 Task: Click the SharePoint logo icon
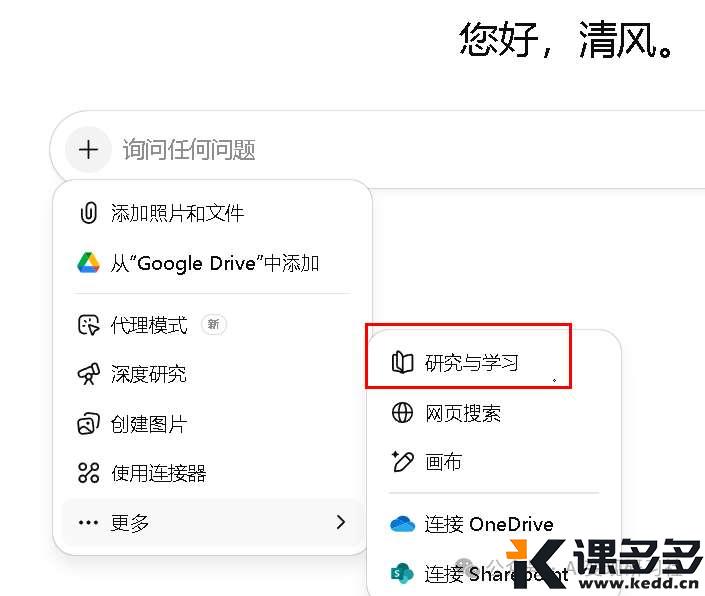[403, 574]
